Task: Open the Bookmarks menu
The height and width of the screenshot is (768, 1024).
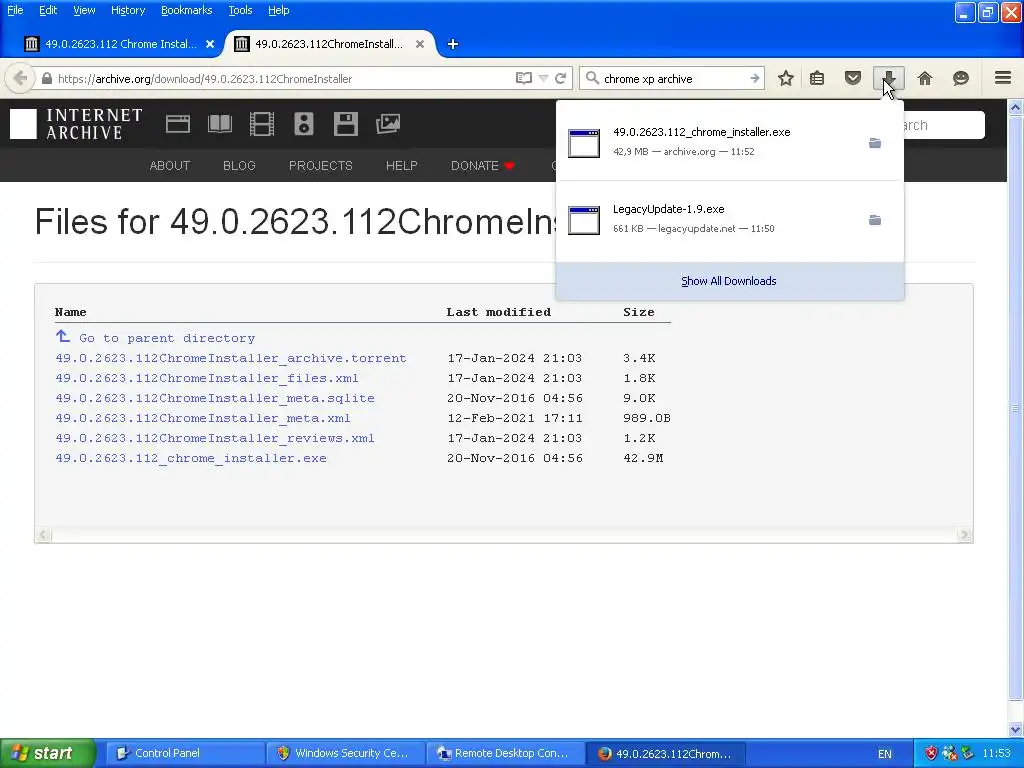Action: point(187,10)
